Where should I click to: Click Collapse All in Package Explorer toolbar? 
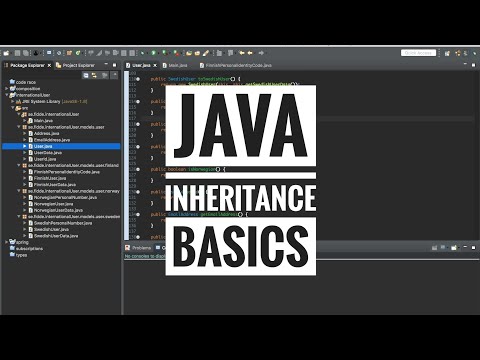click(86, 75)
